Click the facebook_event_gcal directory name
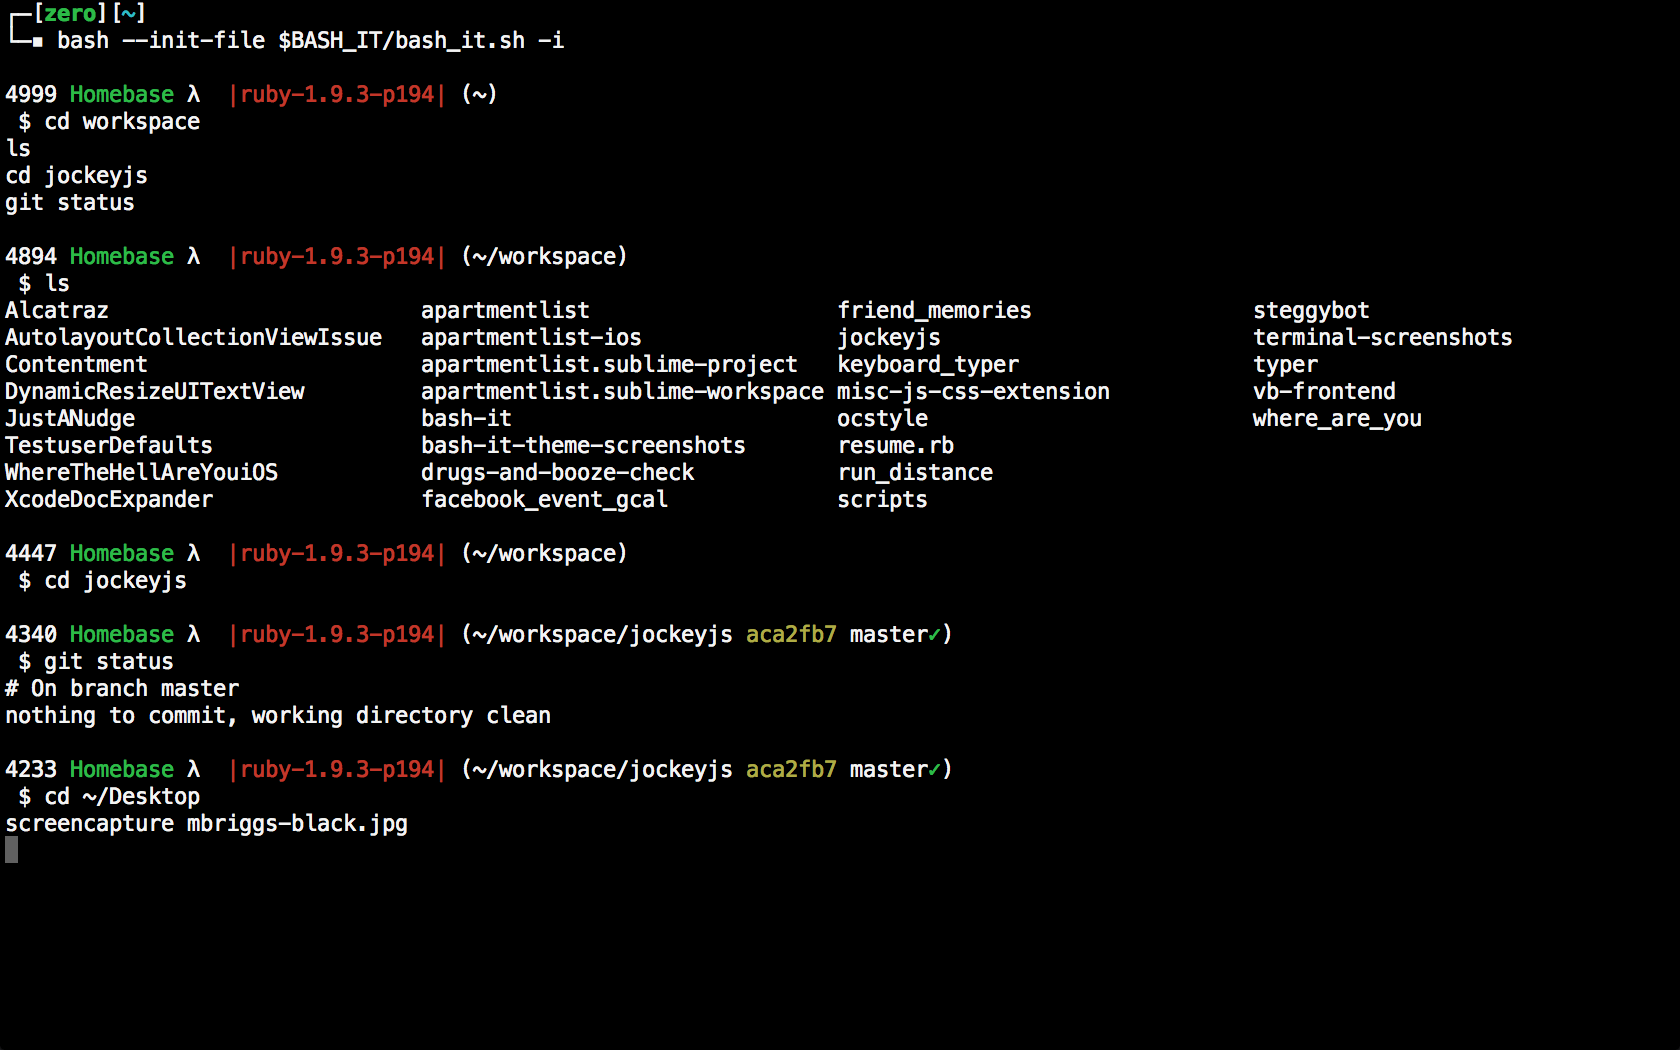 pos(544,500)
